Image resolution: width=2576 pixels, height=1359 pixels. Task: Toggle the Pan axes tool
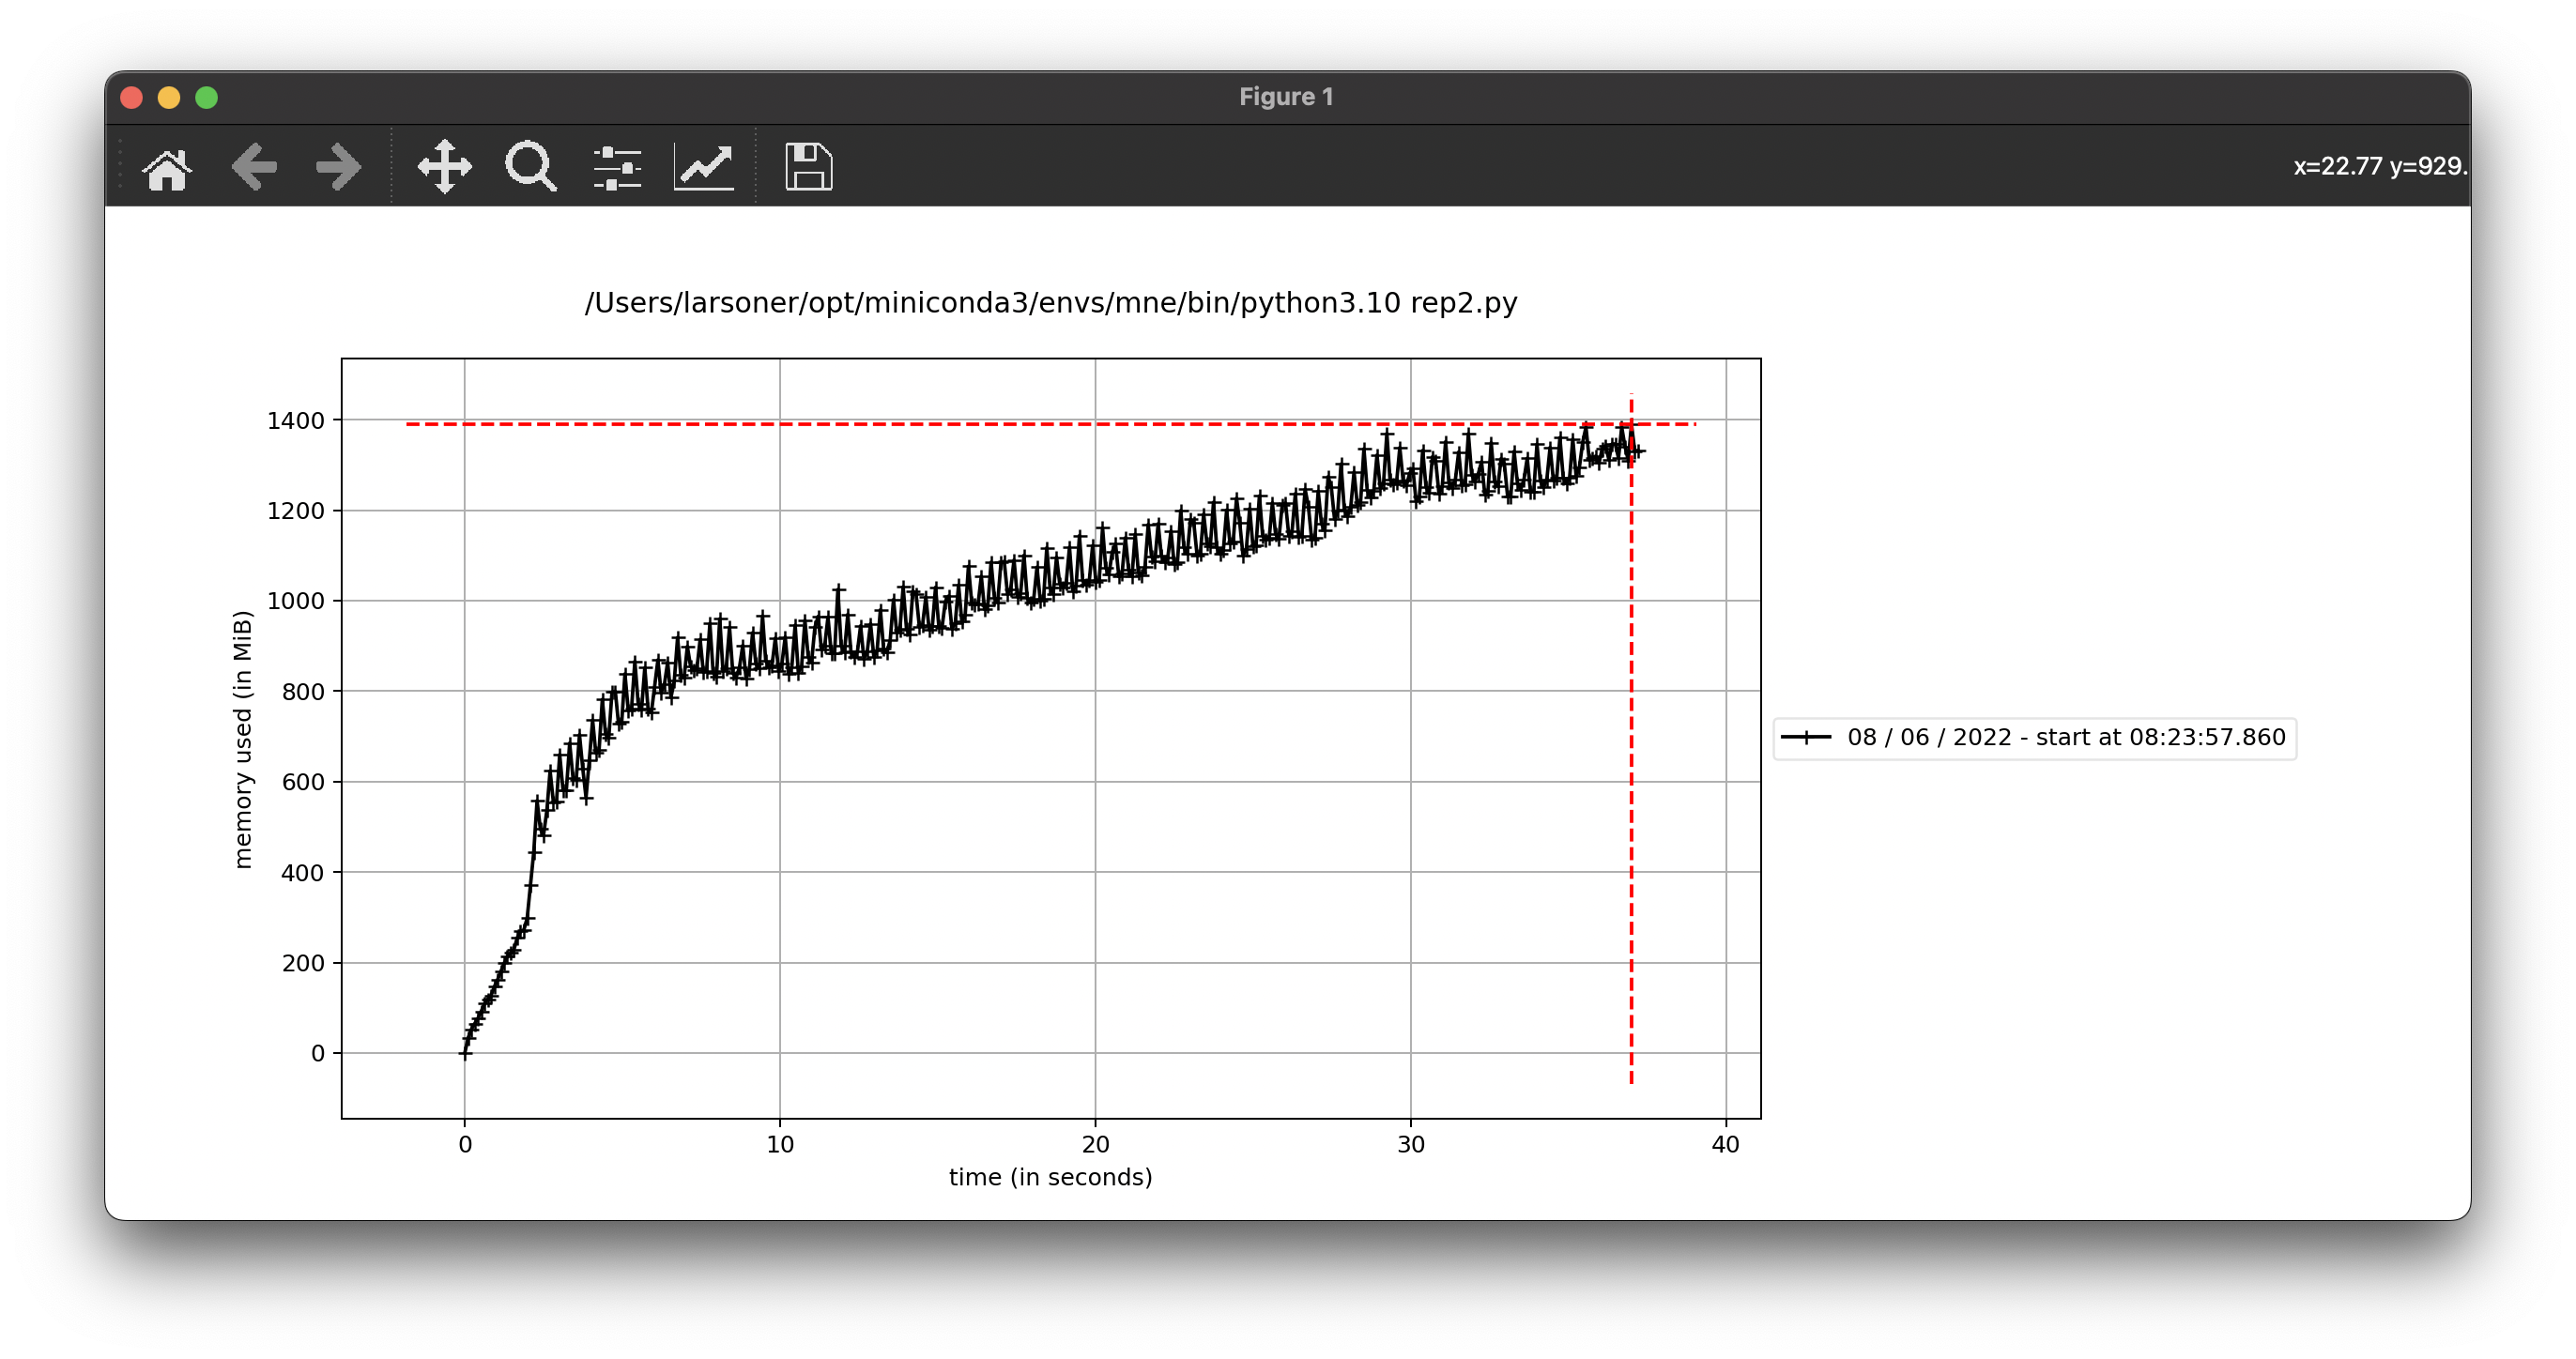pyautogui.click(x=444, y=167)
